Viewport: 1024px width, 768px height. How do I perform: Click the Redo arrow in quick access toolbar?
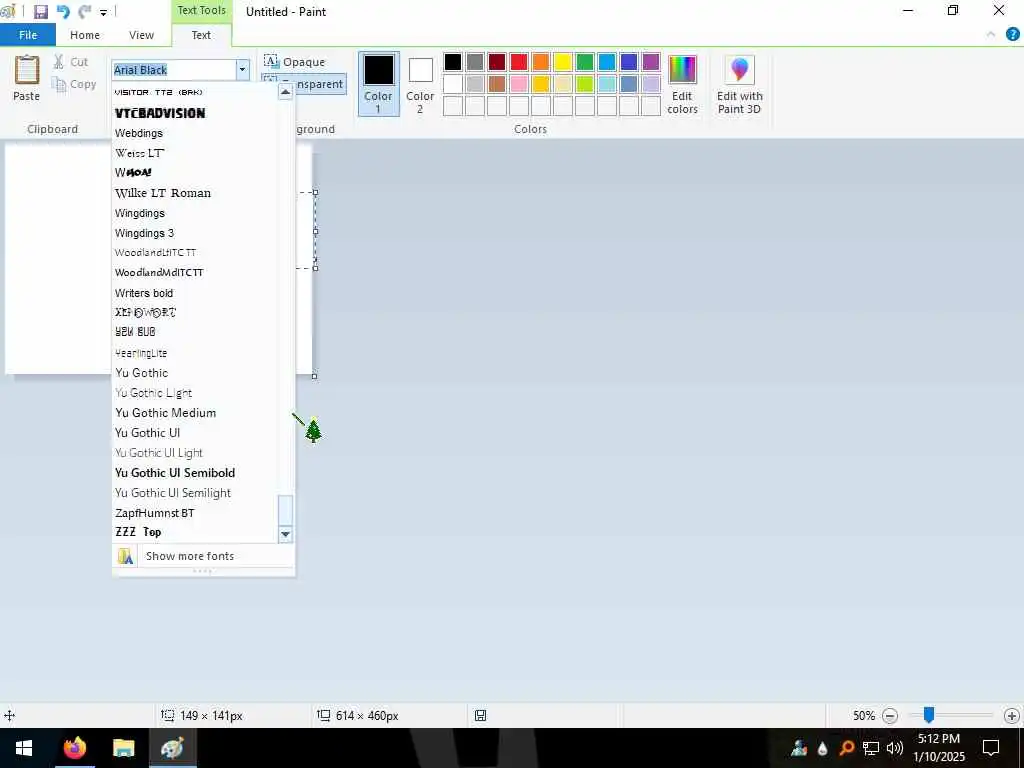(x=84, y=11)
